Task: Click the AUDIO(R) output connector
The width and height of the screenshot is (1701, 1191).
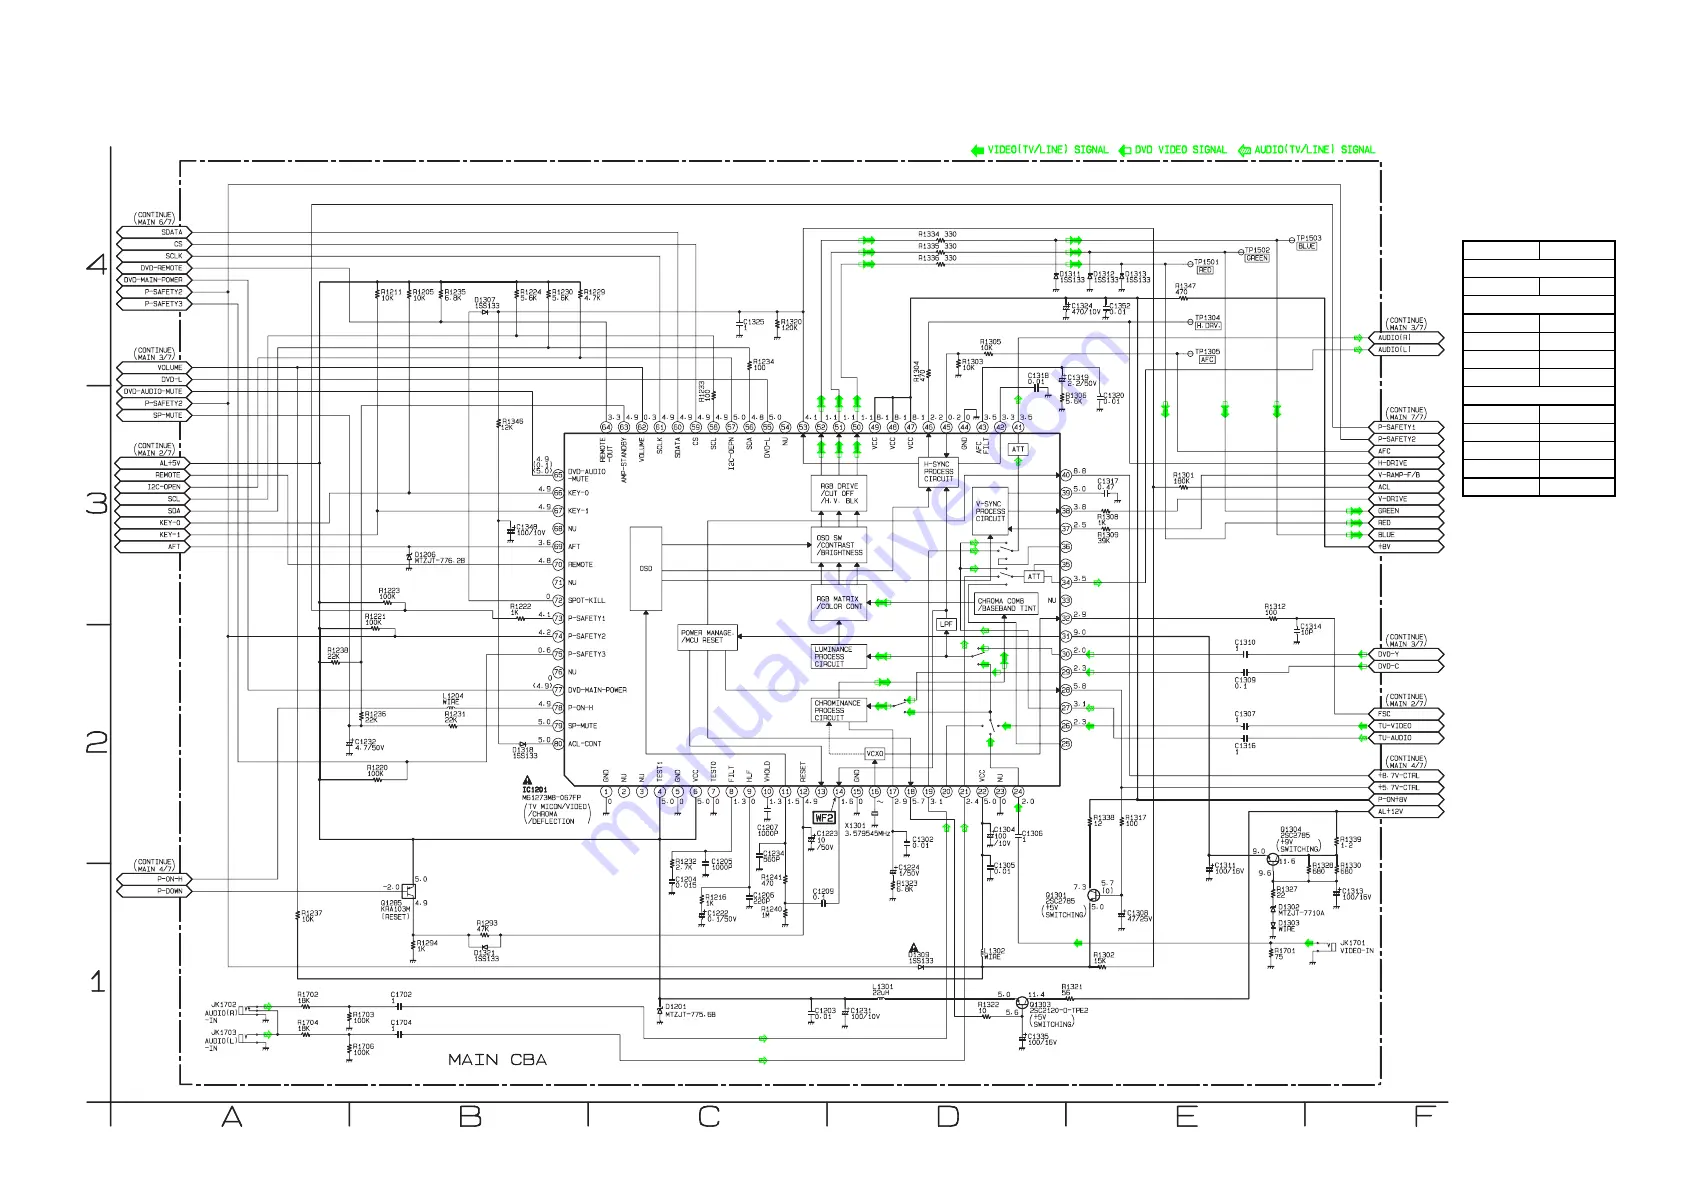Action: [1405, 338]
